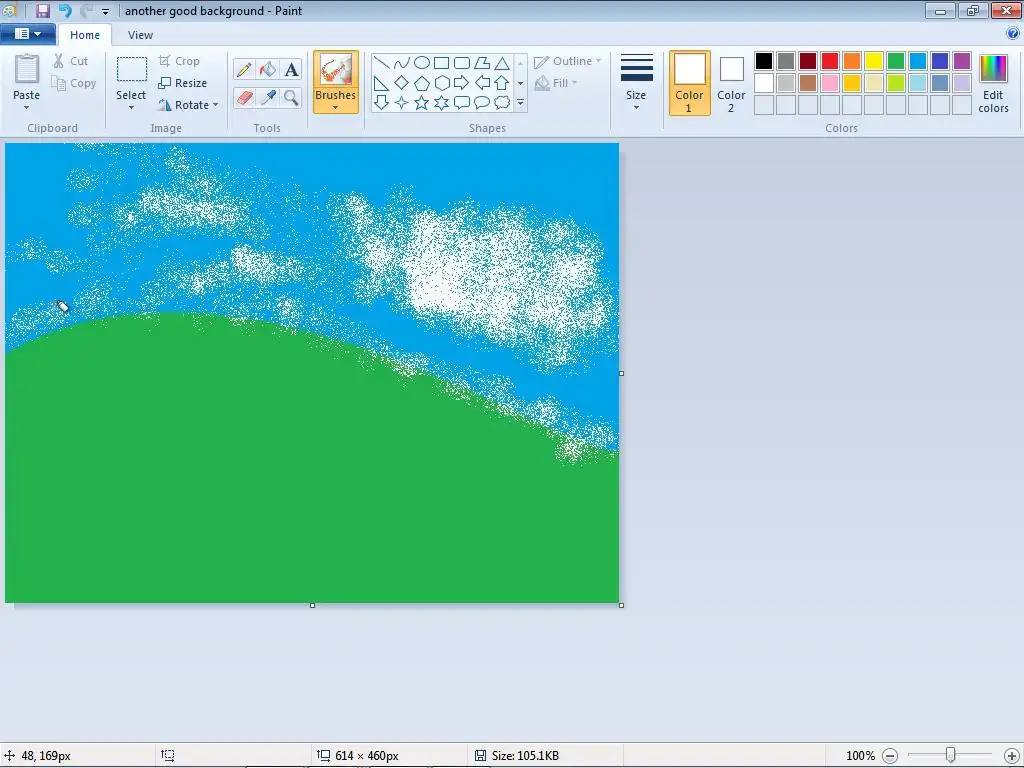Image resolution: width=1024 pixels, height=768 pixels.
Task: Choose the Down arrow shape
Action: click(381, 103)
